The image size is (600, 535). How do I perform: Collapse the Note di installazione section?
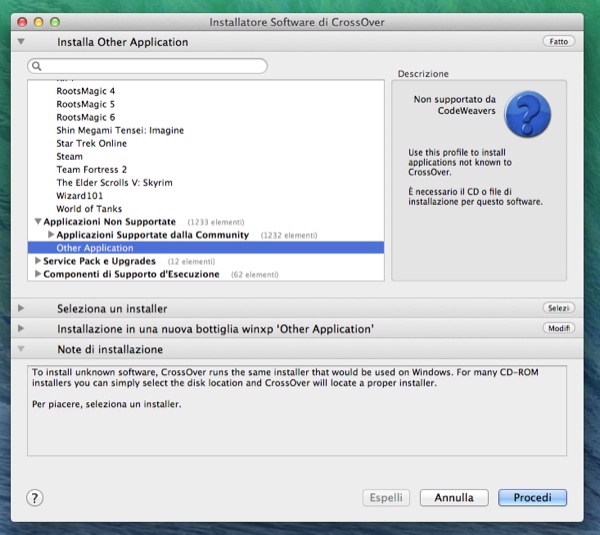pyautogui.click(x=21, y=349)
